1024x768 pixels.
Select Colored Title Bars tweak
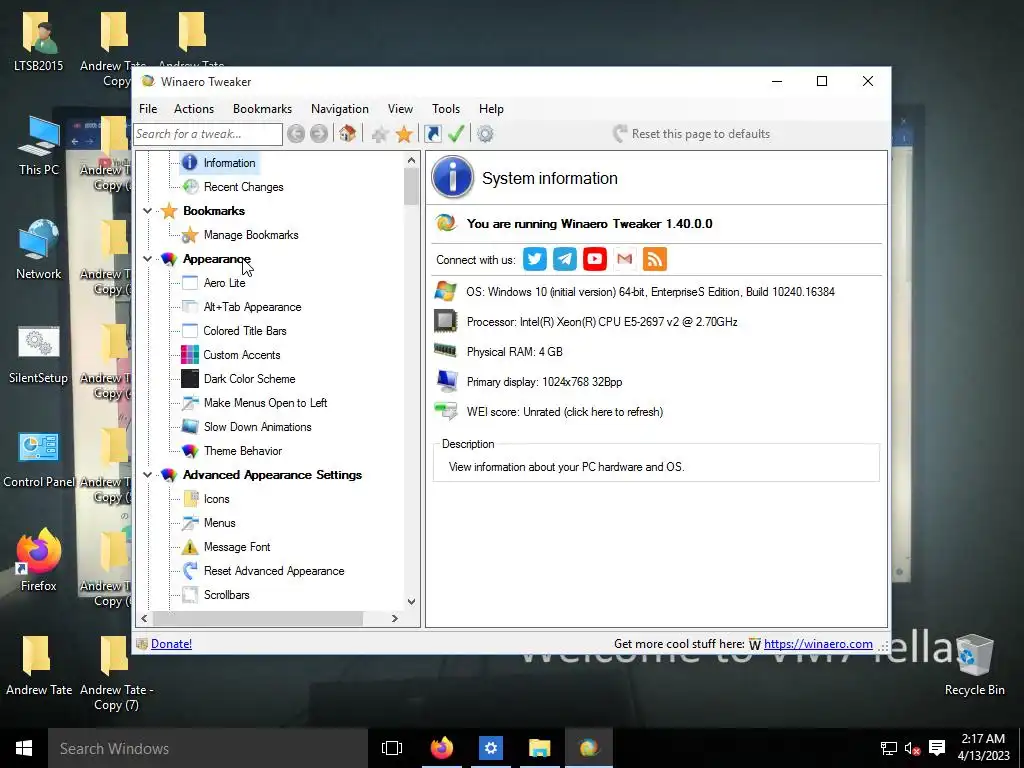pyautogui.click(x=245, y=331)
